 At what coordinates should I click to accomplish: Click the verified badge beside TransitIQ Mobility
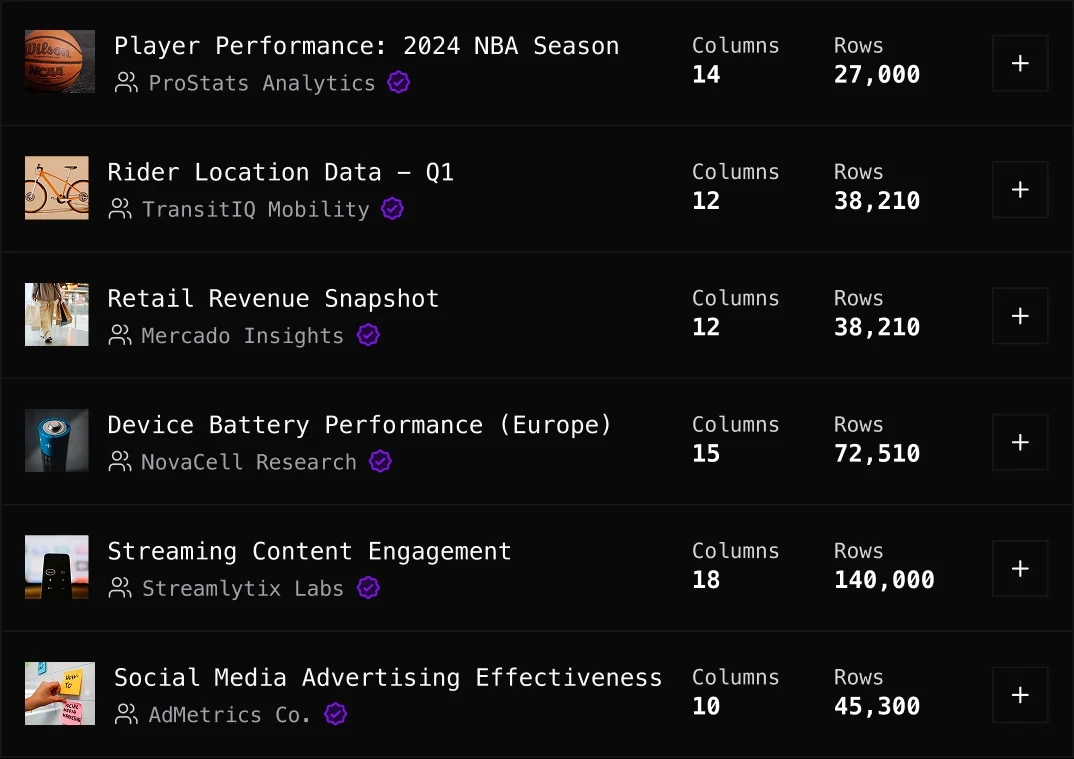click(392, 209)
